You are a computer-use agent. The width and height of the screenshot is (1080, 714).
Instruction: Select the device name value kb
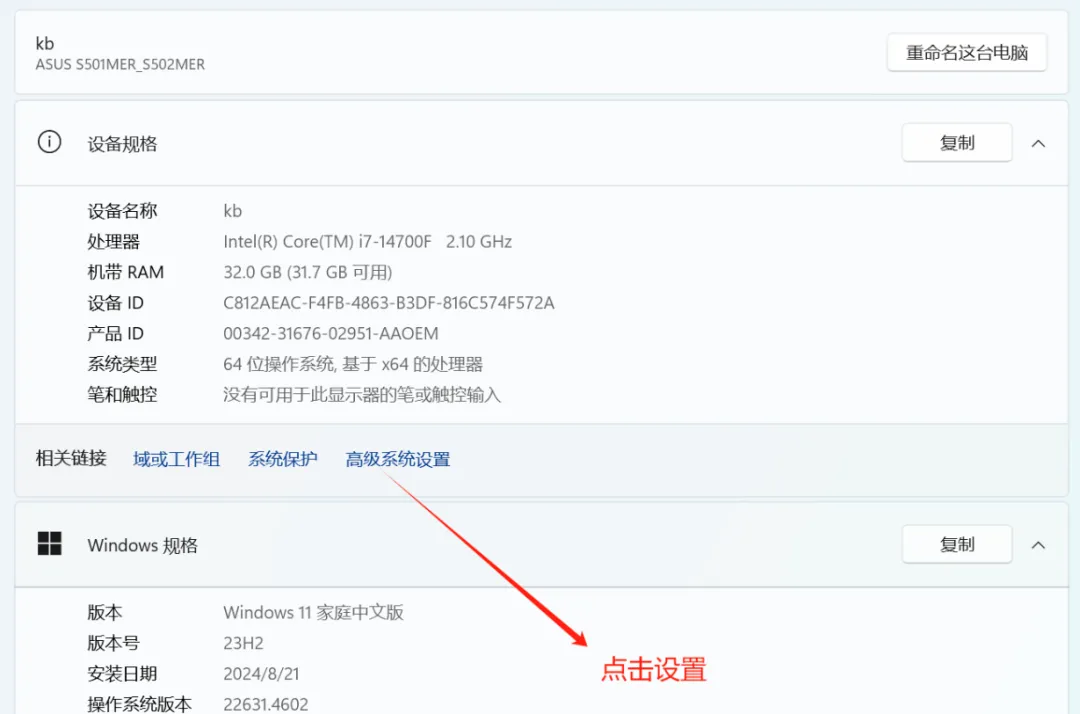coord(232,211)
